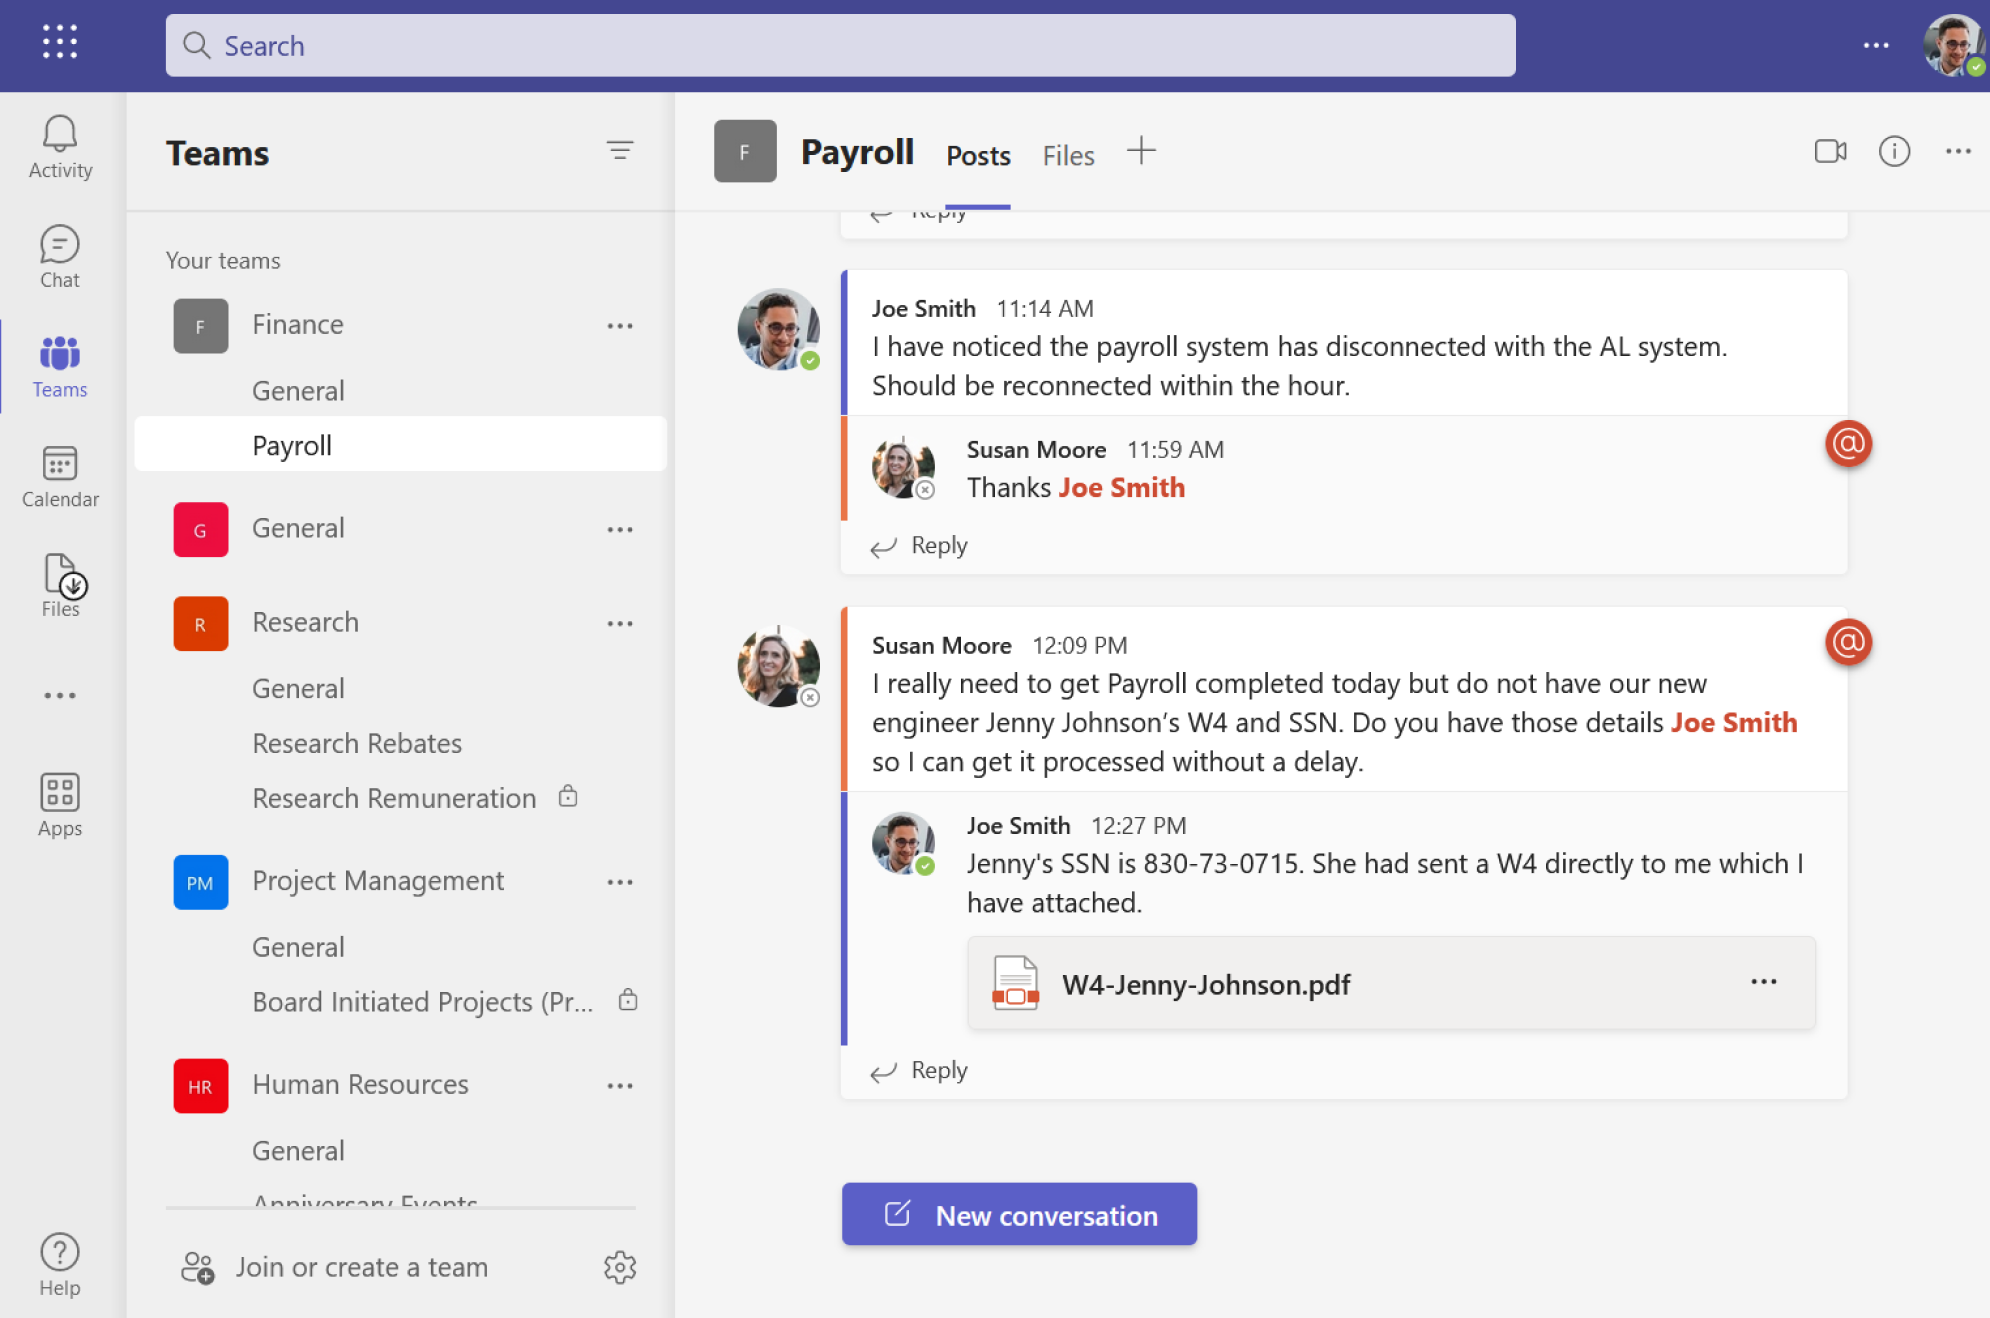Click Joe Smith's avatar on the 12:27 PM reply
Image resolution: width=1990 pixels, height=1318 pixels.
[903, 843]
